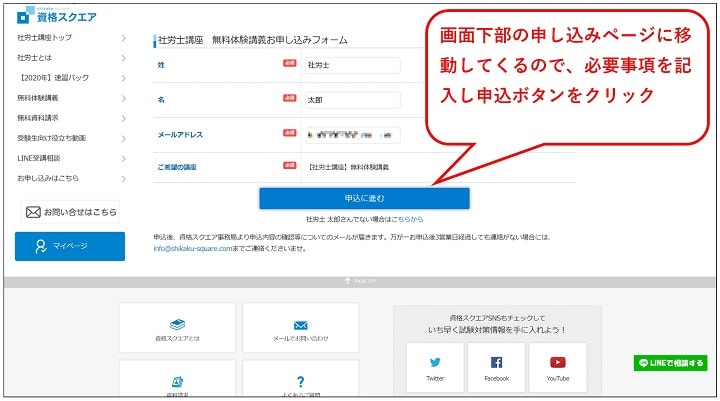Select 【社労士講座】無料体験講義 text
Viewport: 720px width, 401px height.
click(349, 167)
